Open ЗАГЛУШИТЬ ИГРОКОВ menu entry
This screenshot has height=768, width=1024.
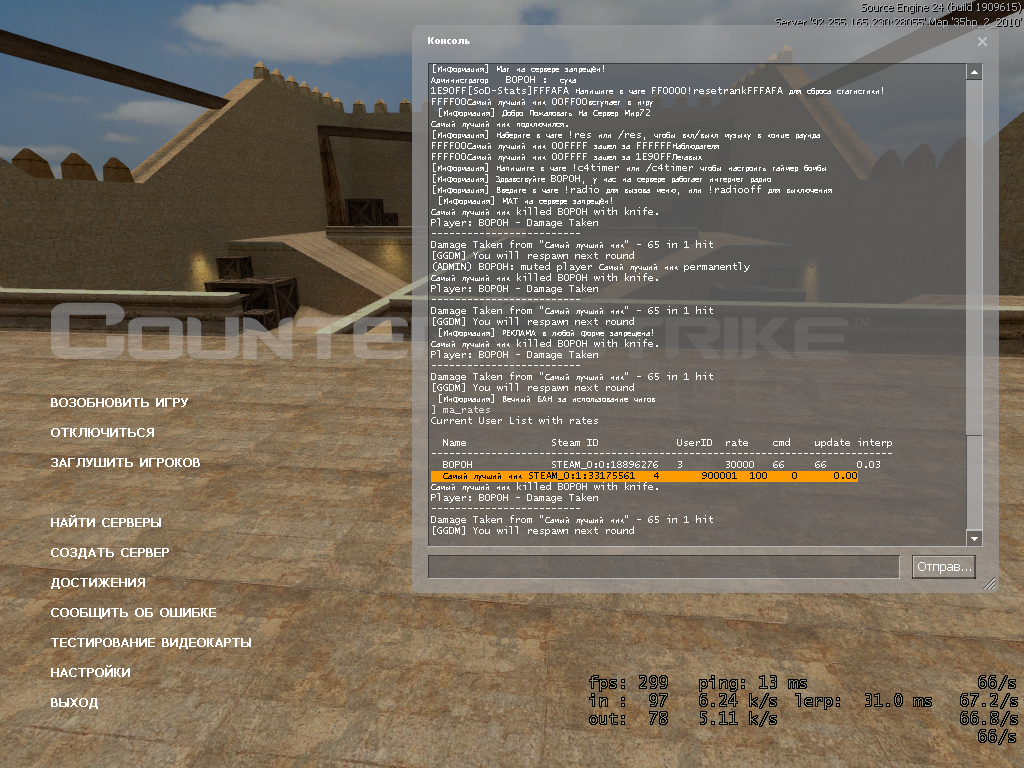[125, 463]
